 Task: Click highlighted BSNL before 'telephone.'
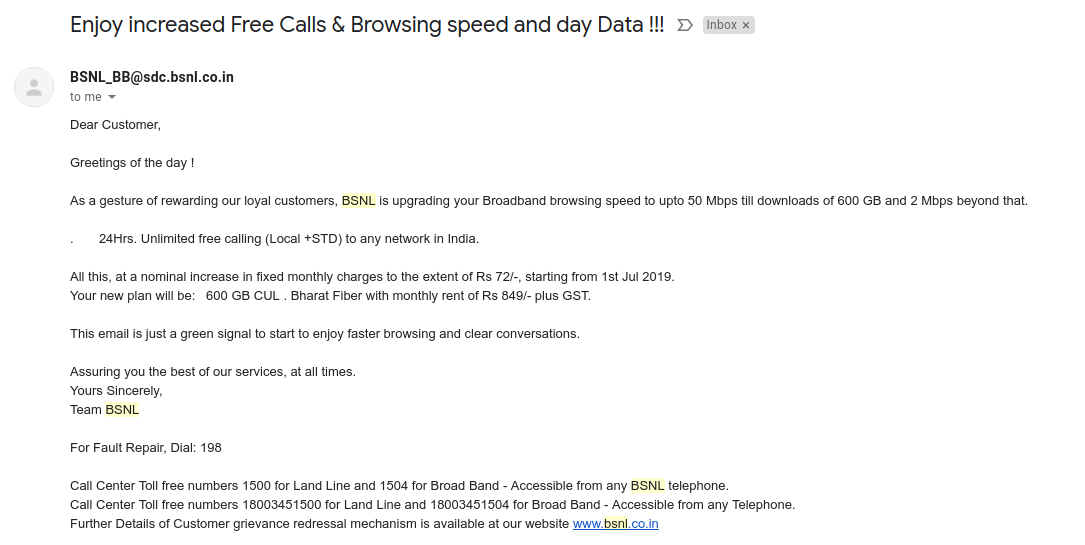click(x=647, y=486)
